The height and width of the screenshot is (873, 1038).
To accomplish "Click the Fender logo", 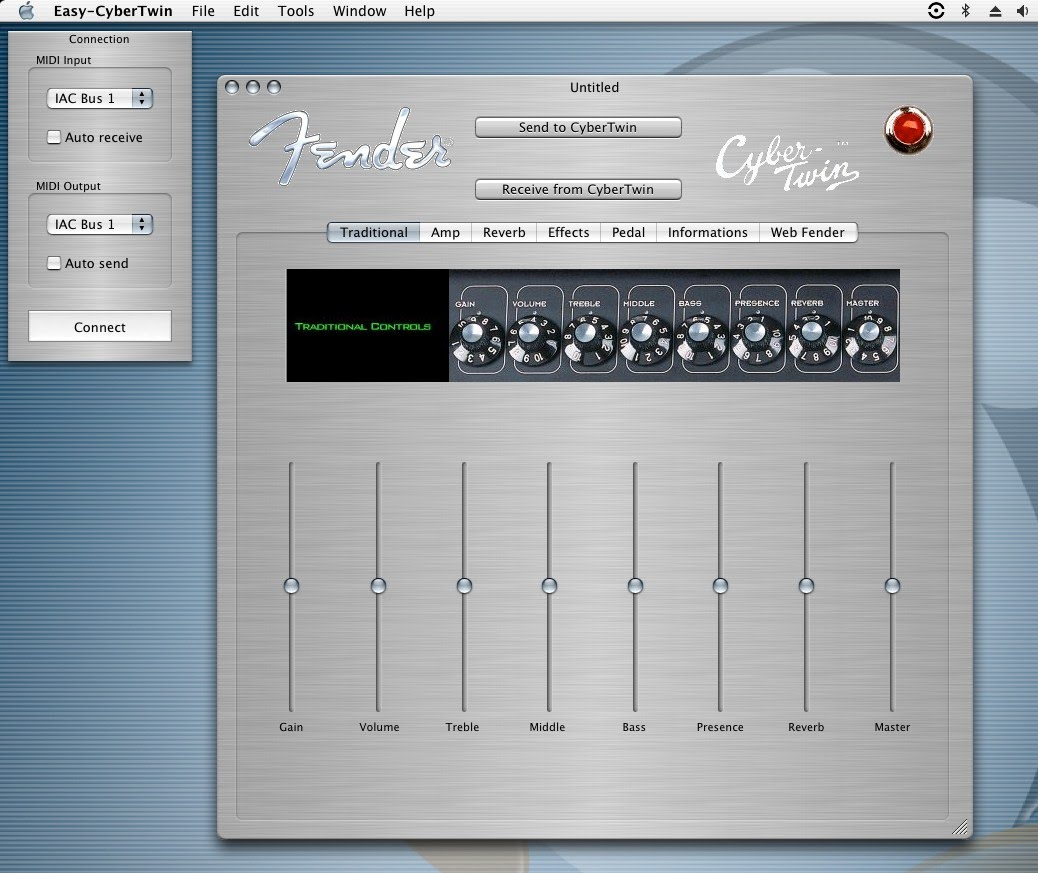I will pos(351,146).
